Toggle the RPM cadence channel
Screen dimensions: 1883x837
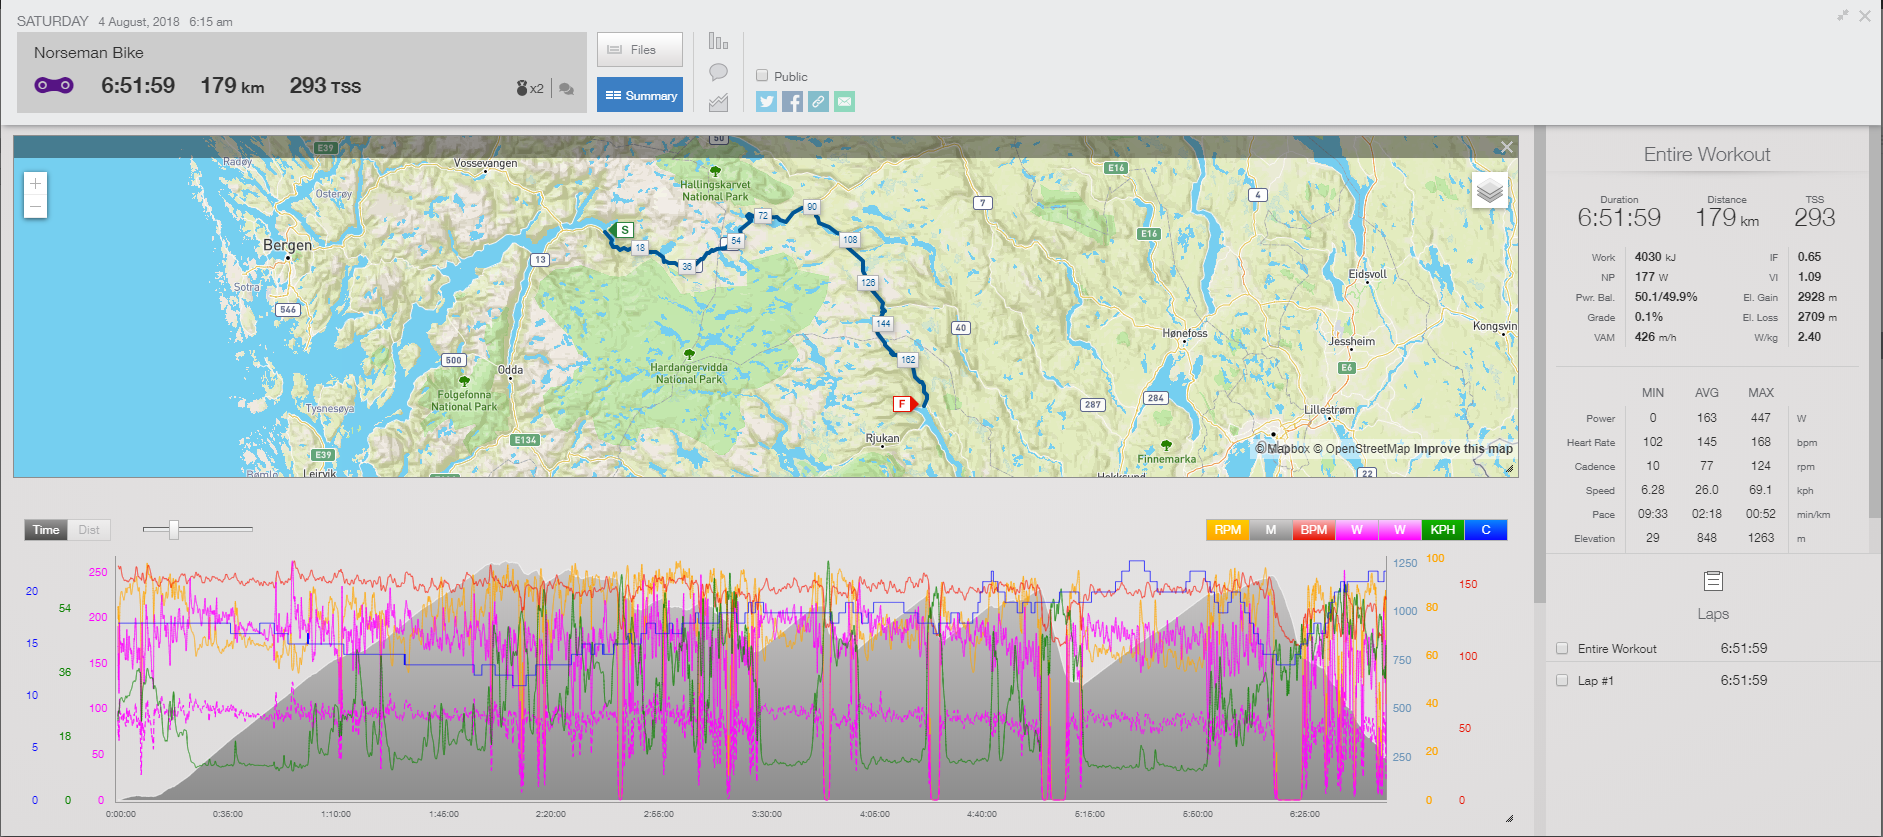[x=1227, y=530]
